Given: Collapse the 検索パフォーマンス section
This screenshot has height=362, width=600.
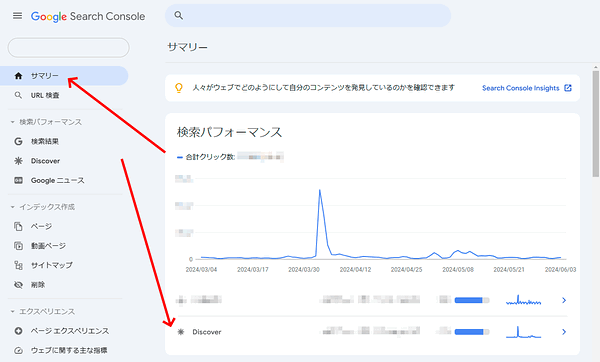Looking at the screenshot, I should point(46,122).
